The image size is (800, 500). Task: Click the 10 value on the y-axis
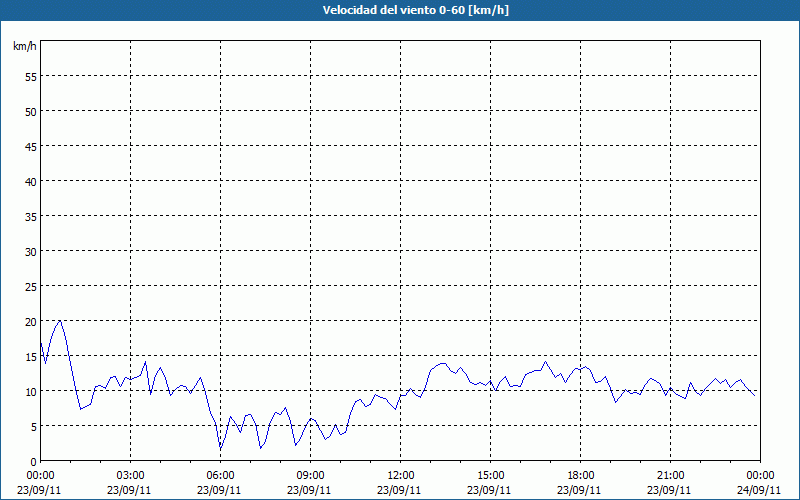click(31, 392)
